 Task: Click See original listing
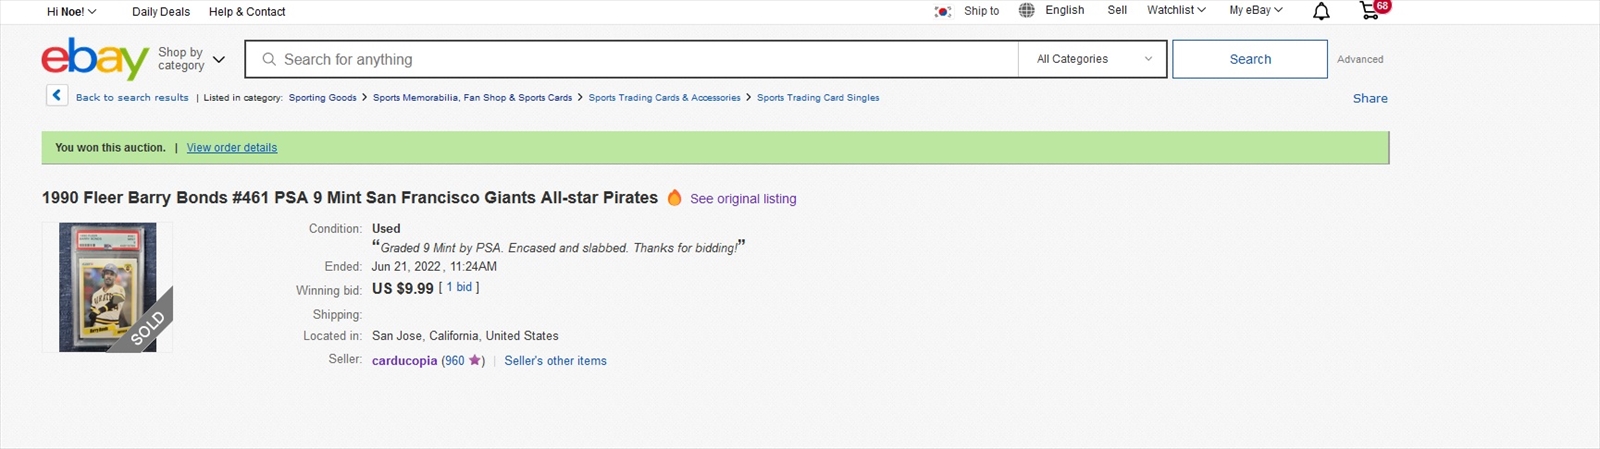[x=743, y=199]
